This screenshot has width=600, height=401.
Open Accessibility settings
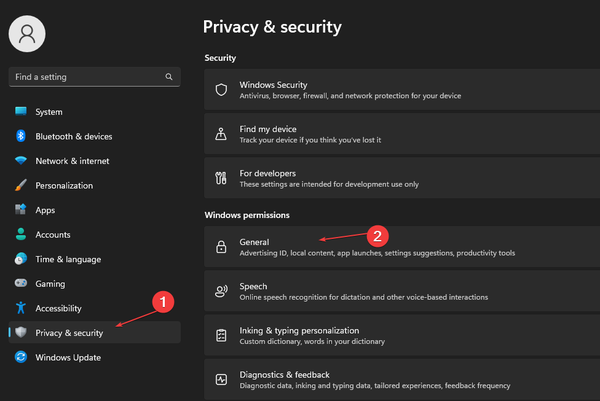[x=58, y=308]
